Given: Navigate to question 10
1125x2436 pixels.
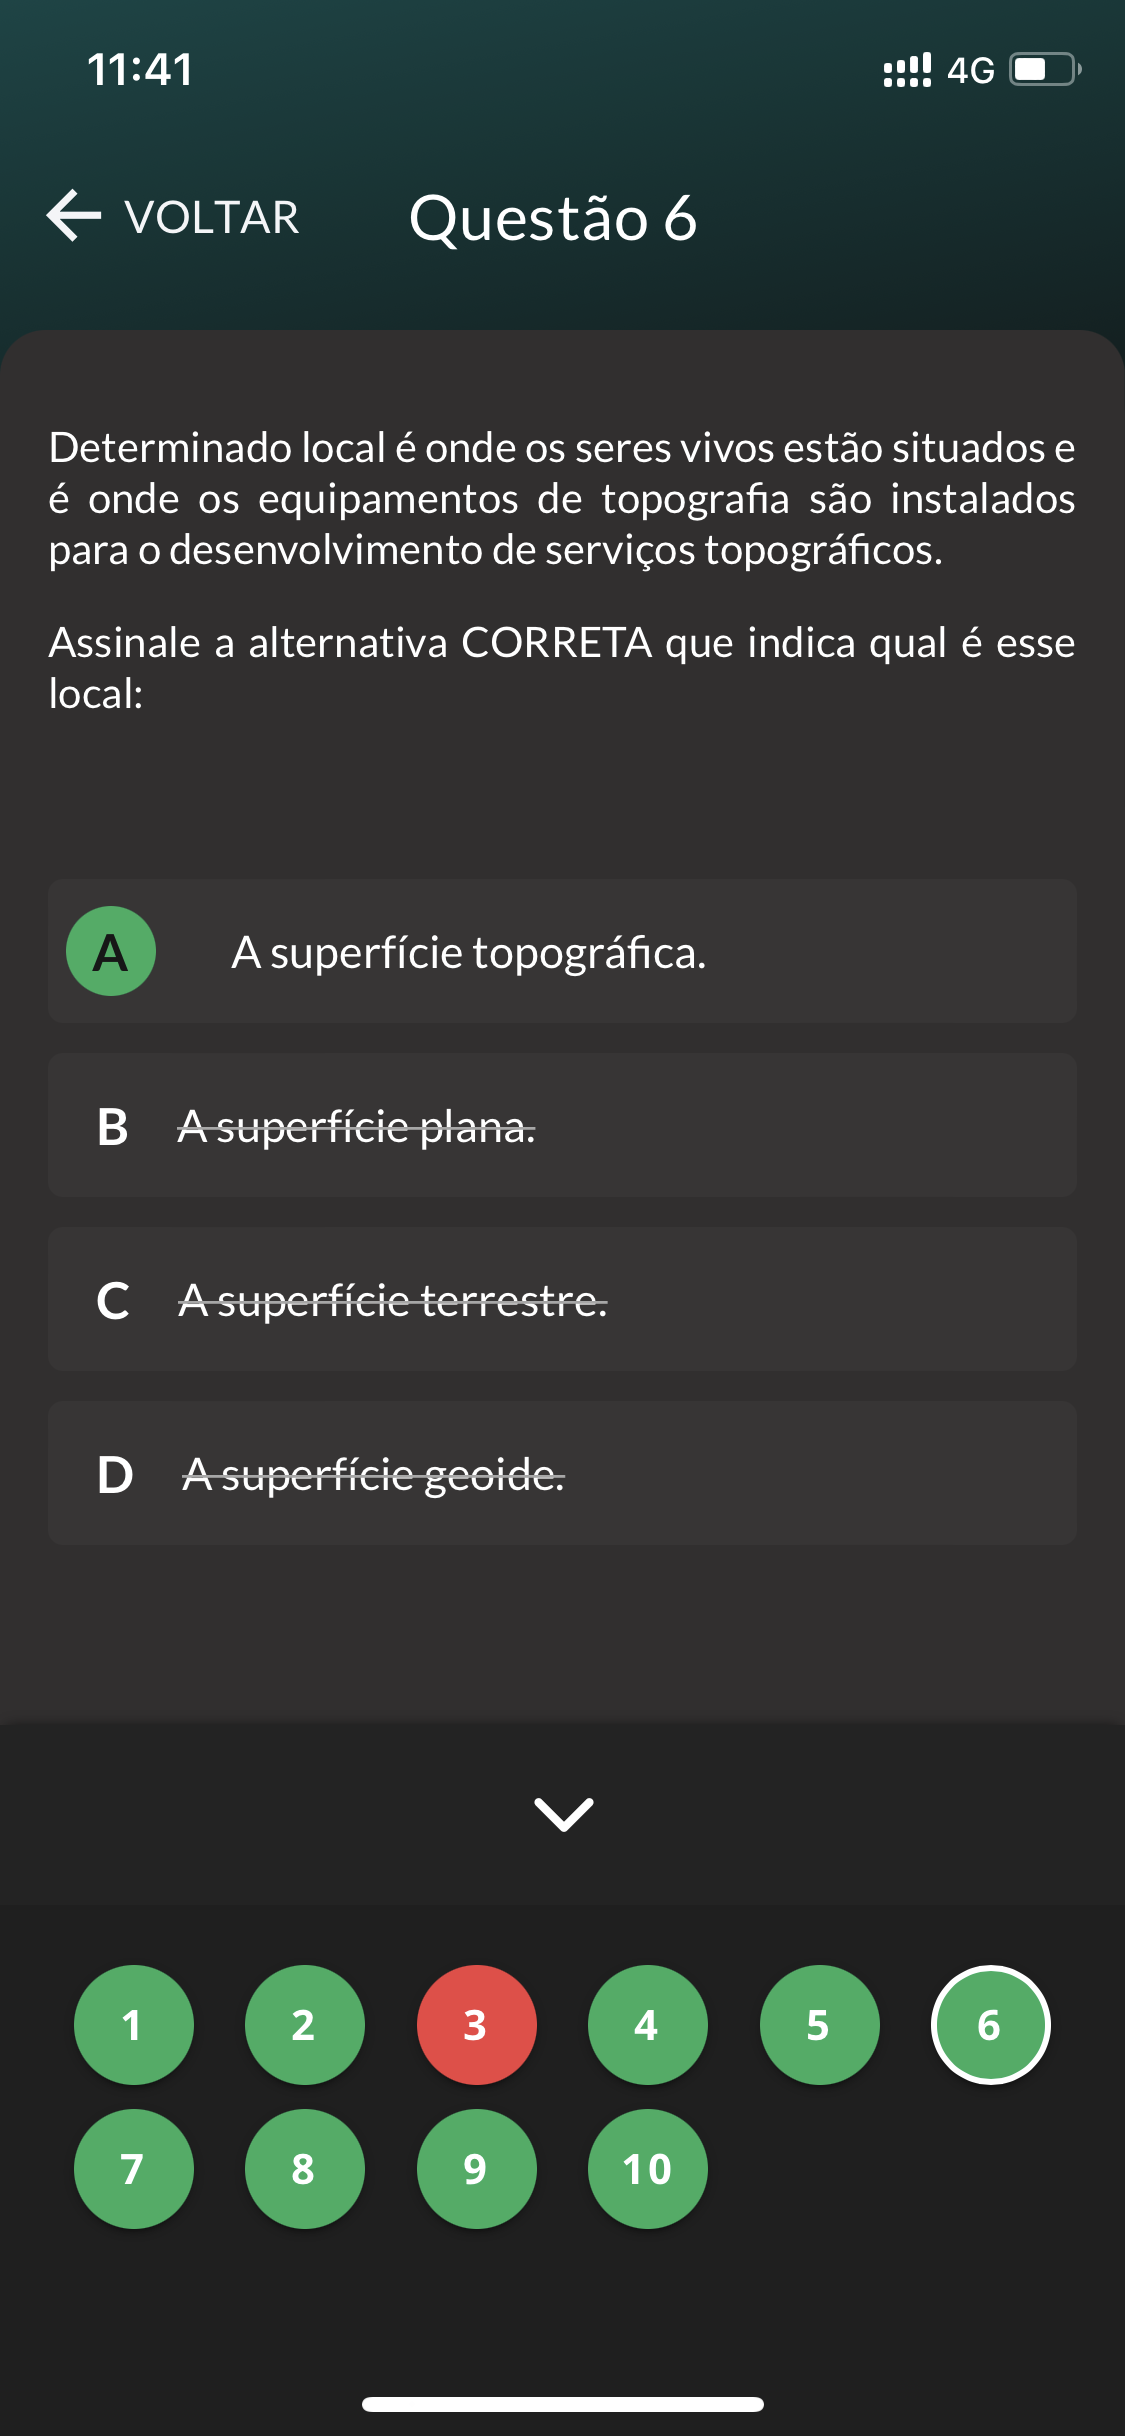Looking at the screenshot, I should tap(647, 2169).
